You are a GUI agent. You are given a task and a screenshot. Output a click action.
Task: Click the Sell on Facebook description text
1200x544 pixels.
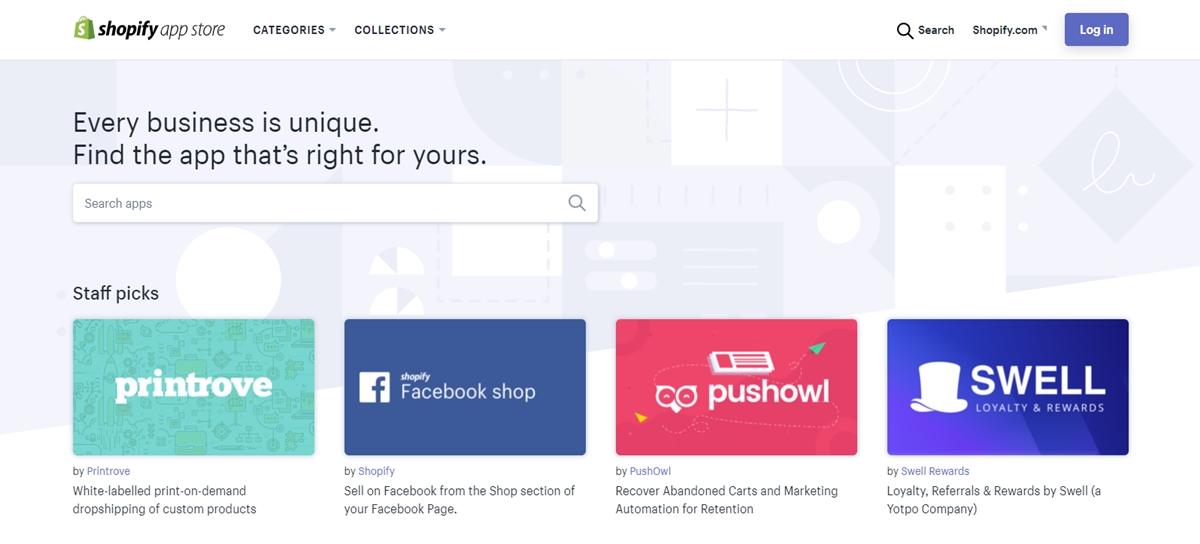click(x=459, y=500)
